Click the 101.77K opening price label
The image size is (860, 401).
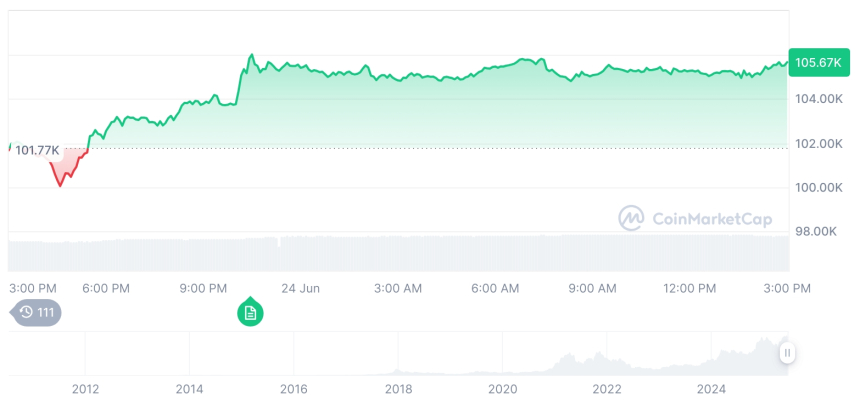37,150
